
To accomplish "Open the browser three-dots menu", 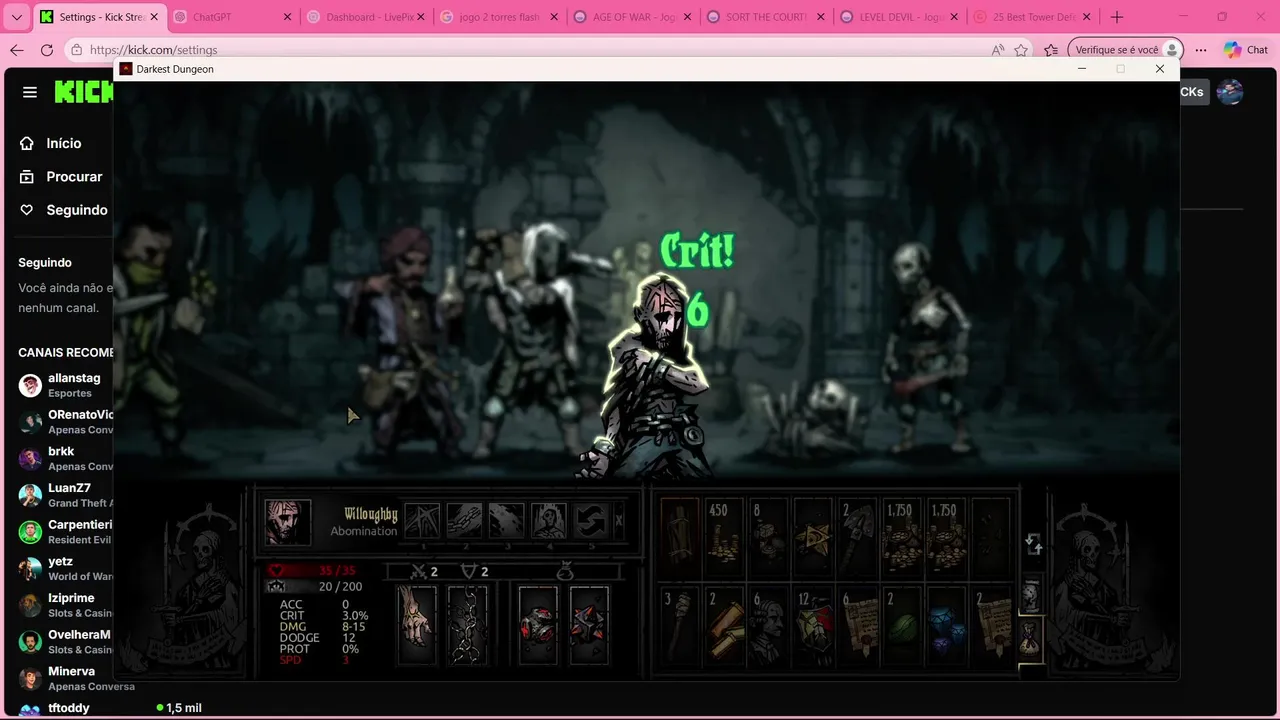I will coord(1201,50).
